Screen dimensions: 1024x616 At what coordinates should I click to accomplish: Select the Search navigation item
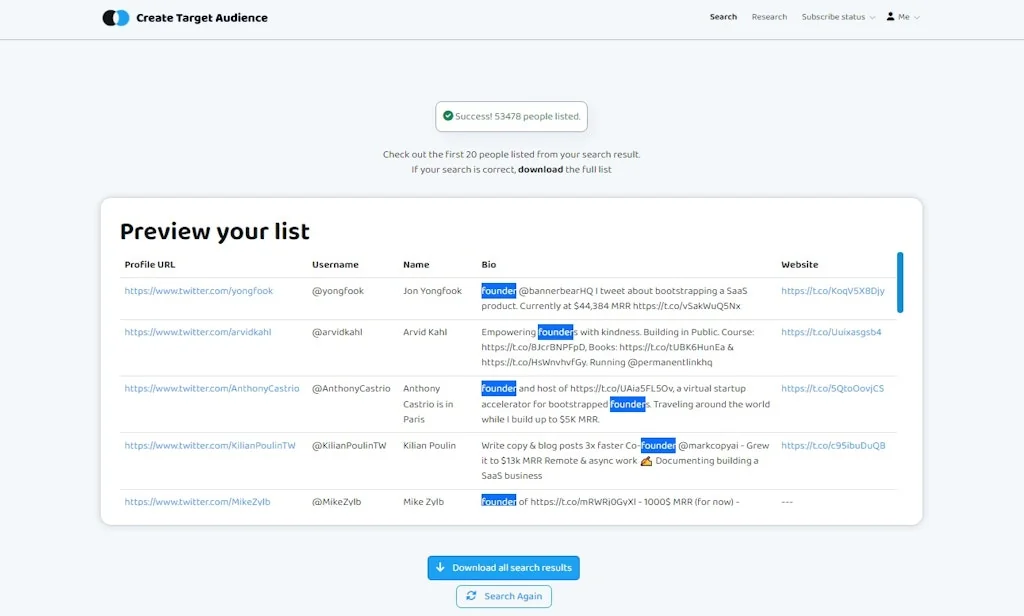tap(723, 16)
